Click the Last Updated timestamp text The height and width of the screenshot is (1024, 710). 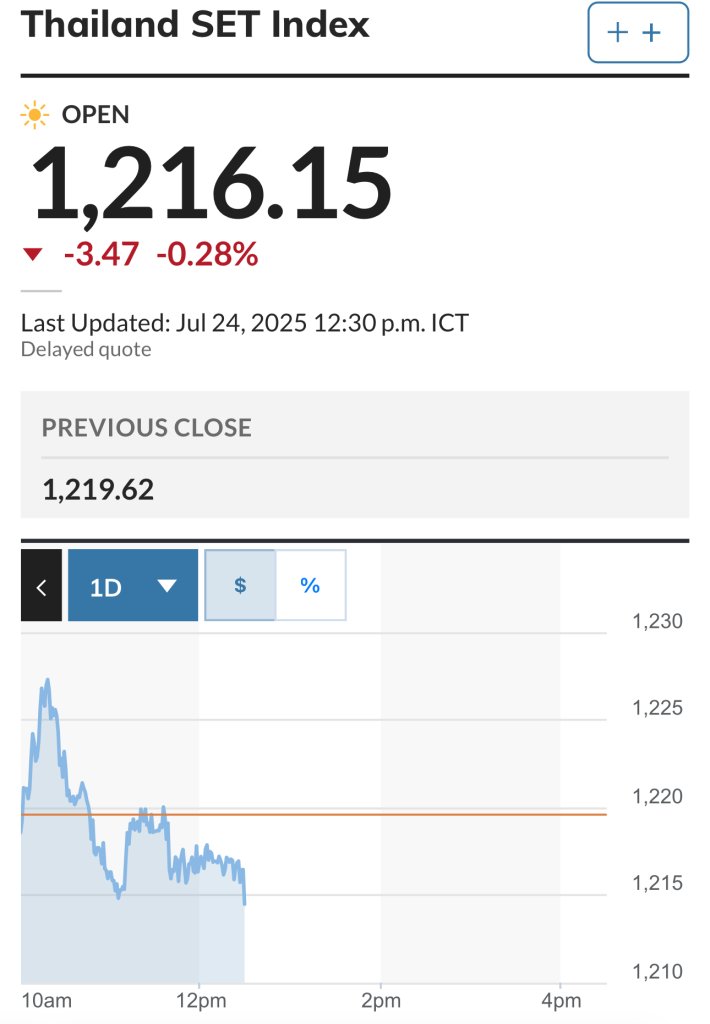pyautogui.click(x=245, y=323)
